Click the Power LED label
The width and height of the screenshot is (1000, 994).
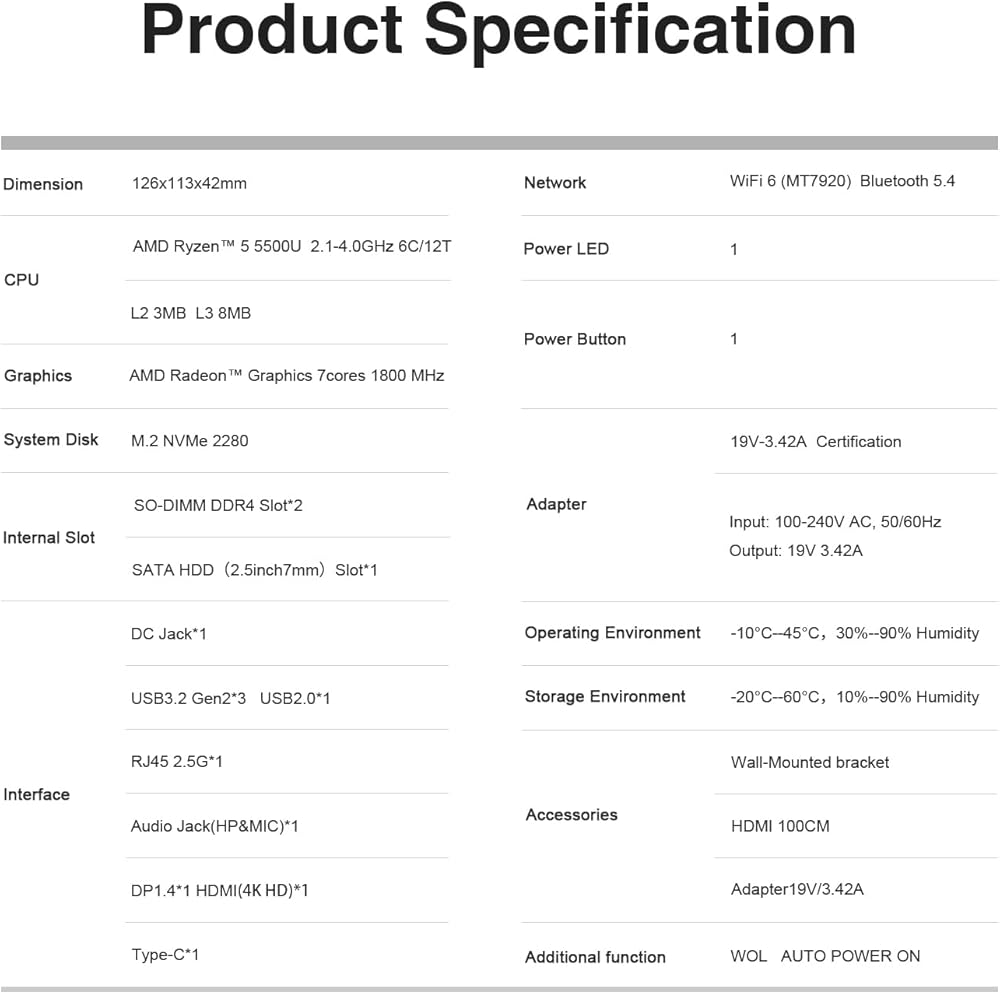[566, 249]
